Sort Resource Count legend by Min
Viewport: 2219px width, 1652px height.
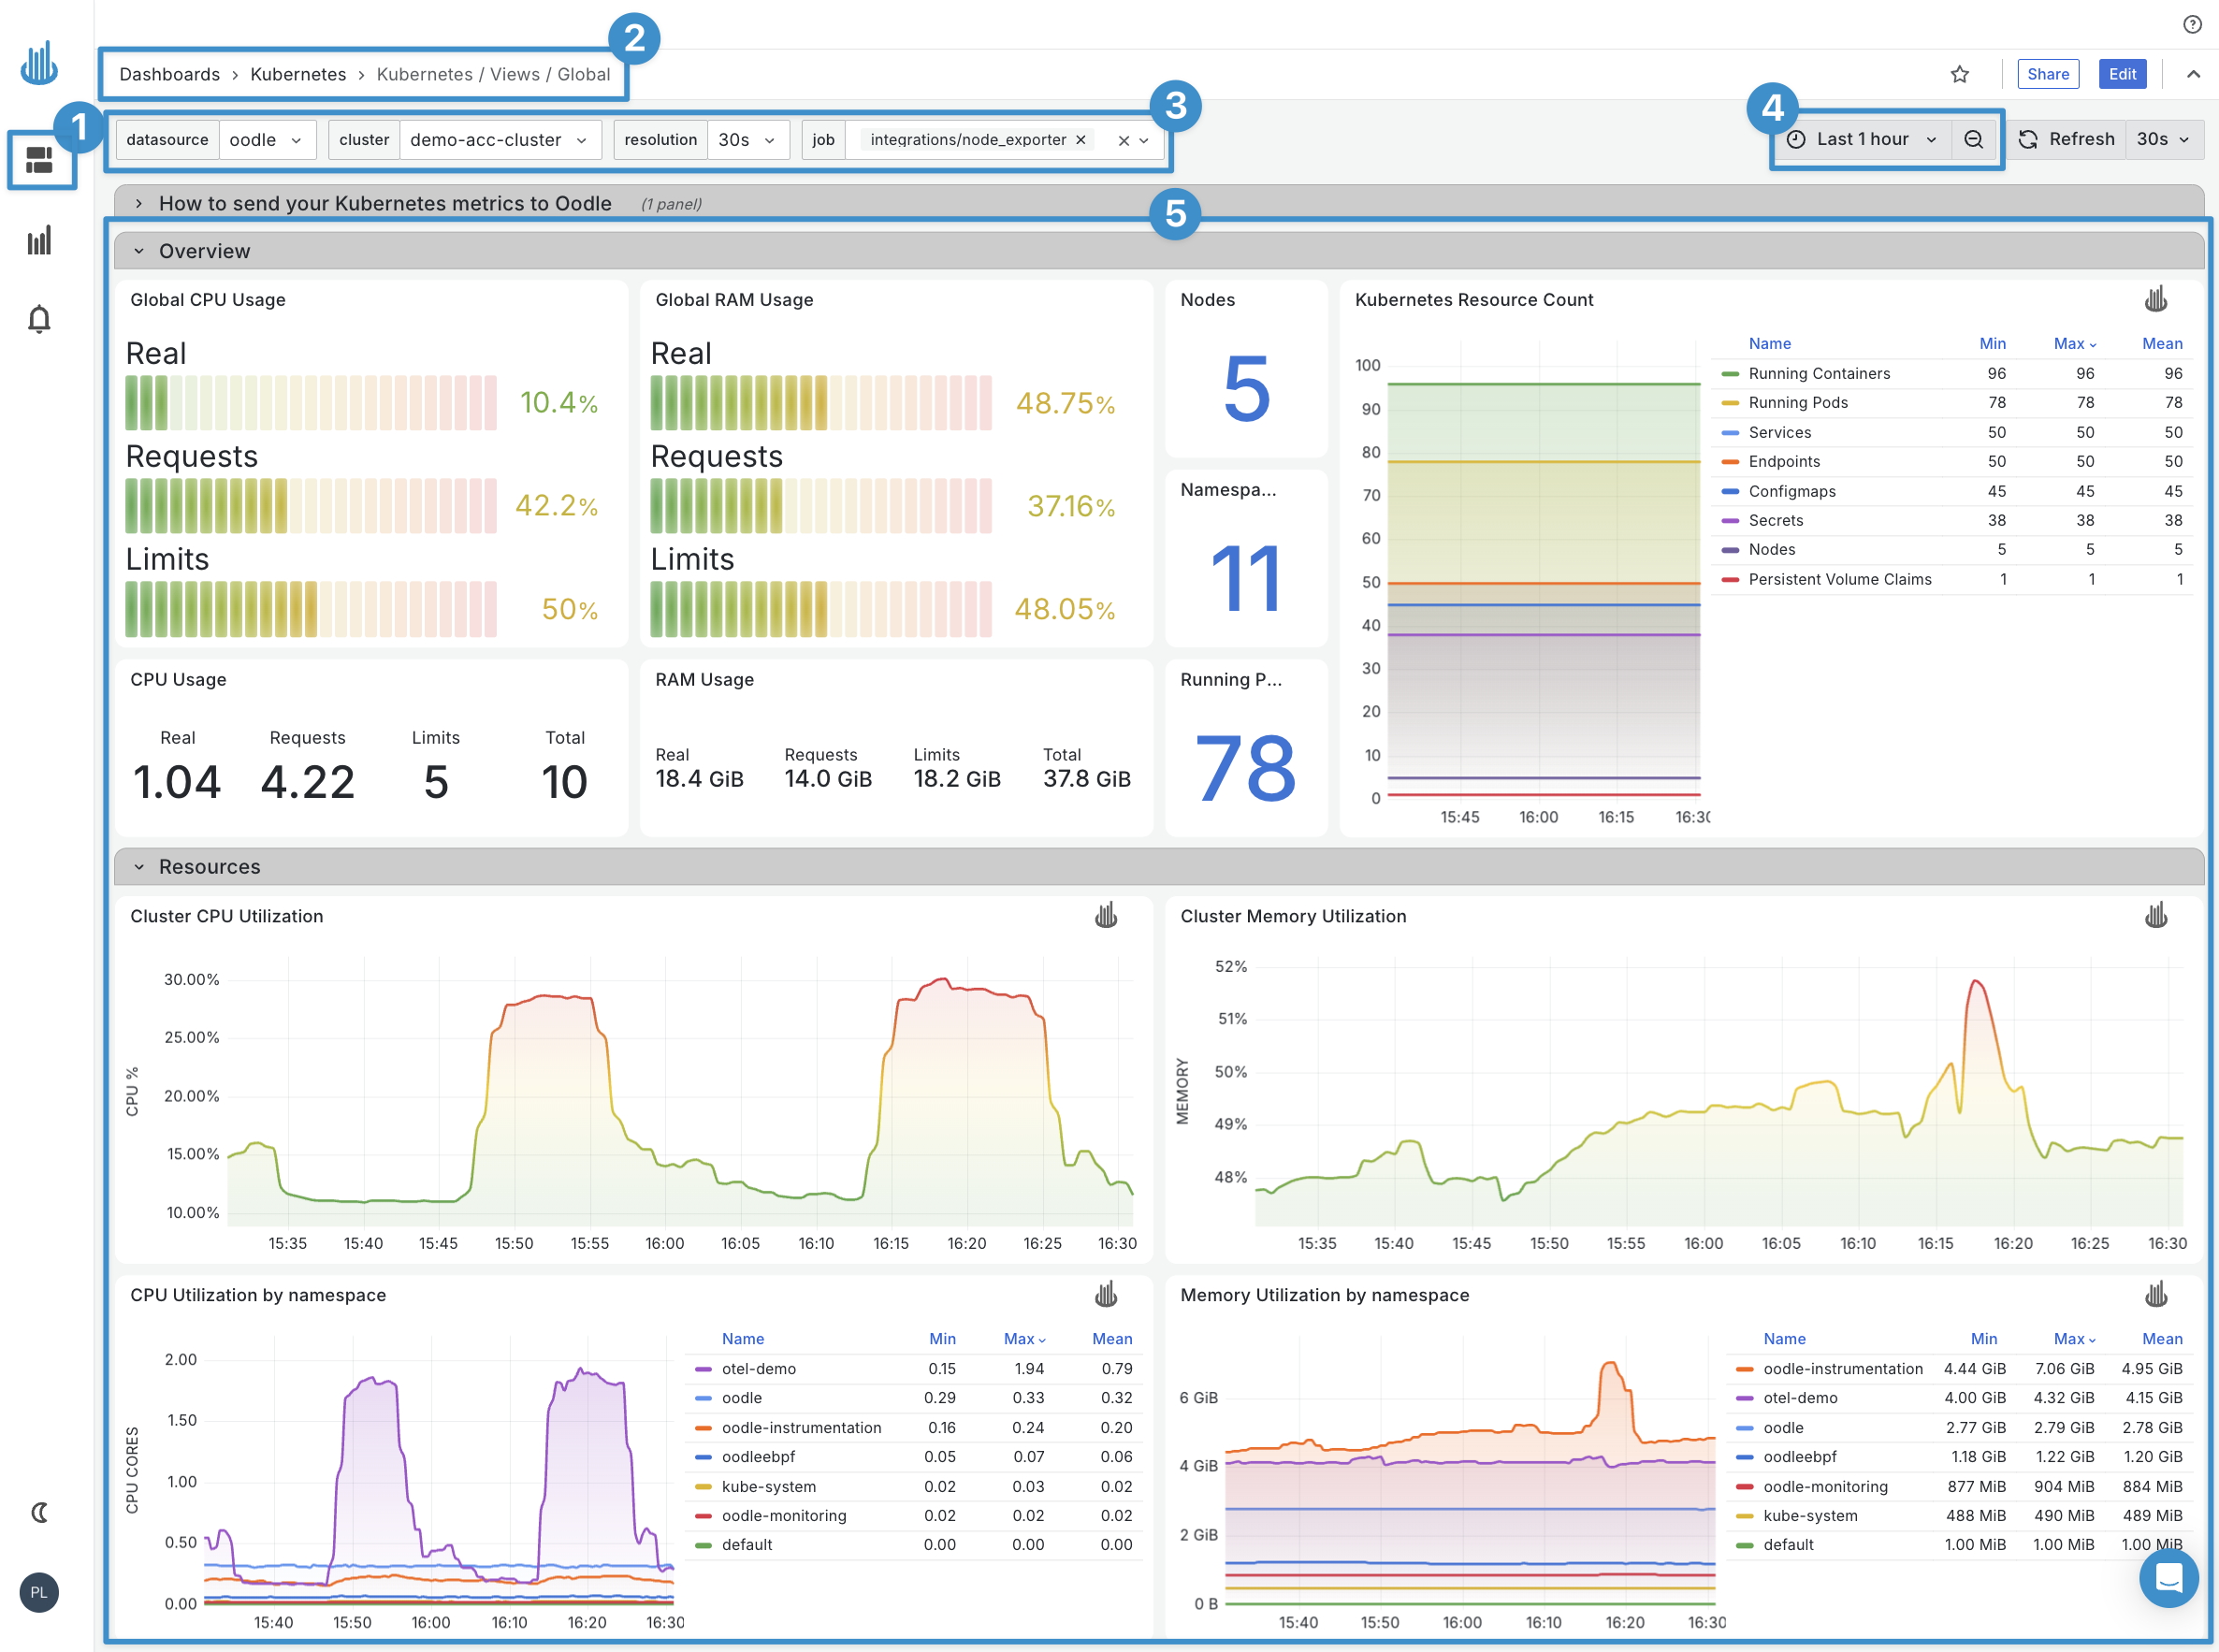(1992, 343)
